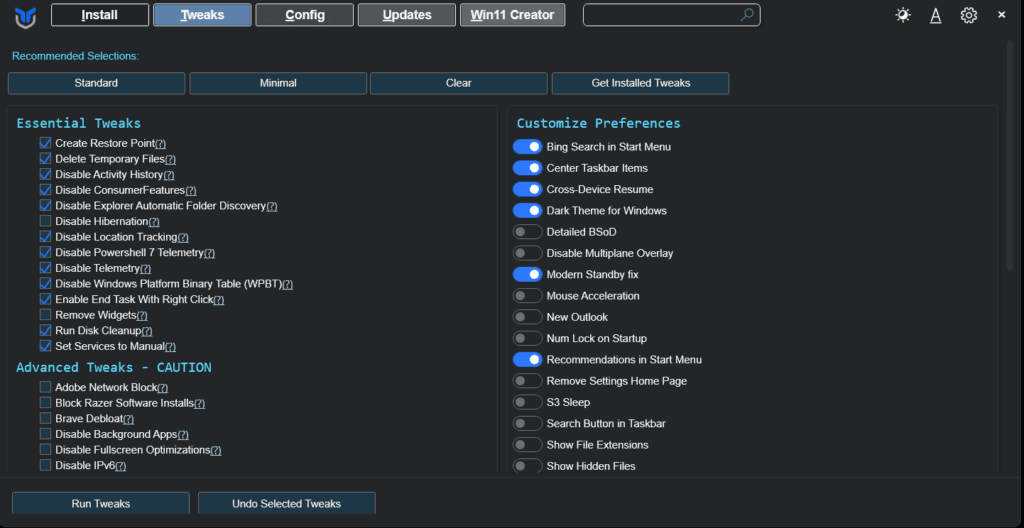Image resolution: width=1024 pixels, height=528 pixels.
Task: Enable the Remove Widgets checkbox
Action: click(x=45, y=315)
